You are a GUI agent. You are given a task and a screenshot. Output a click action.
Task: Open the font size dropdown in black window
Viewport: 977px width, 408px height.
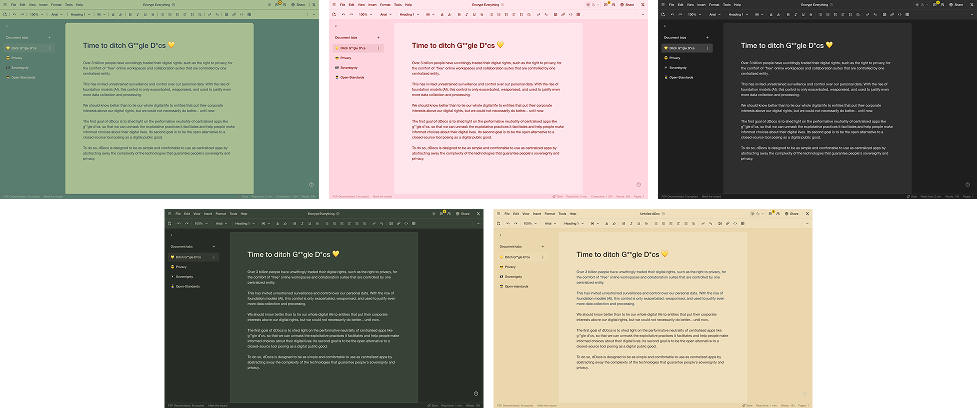pos(759,14)
